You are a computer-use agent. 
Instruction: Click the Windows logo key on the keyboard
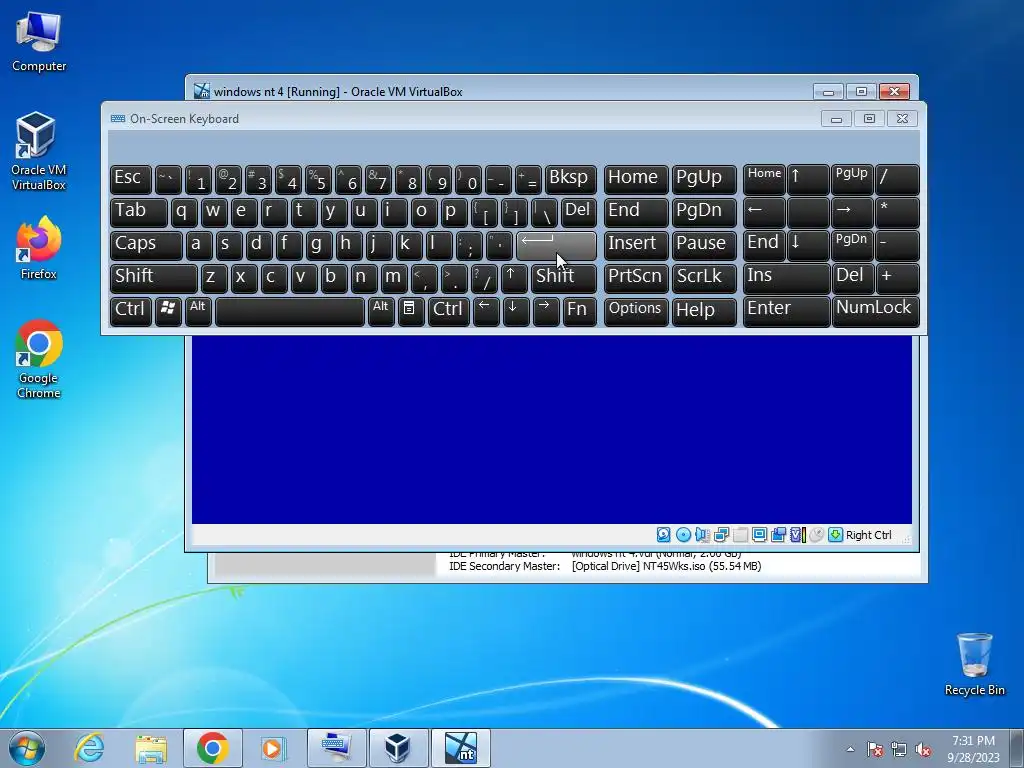168,311
